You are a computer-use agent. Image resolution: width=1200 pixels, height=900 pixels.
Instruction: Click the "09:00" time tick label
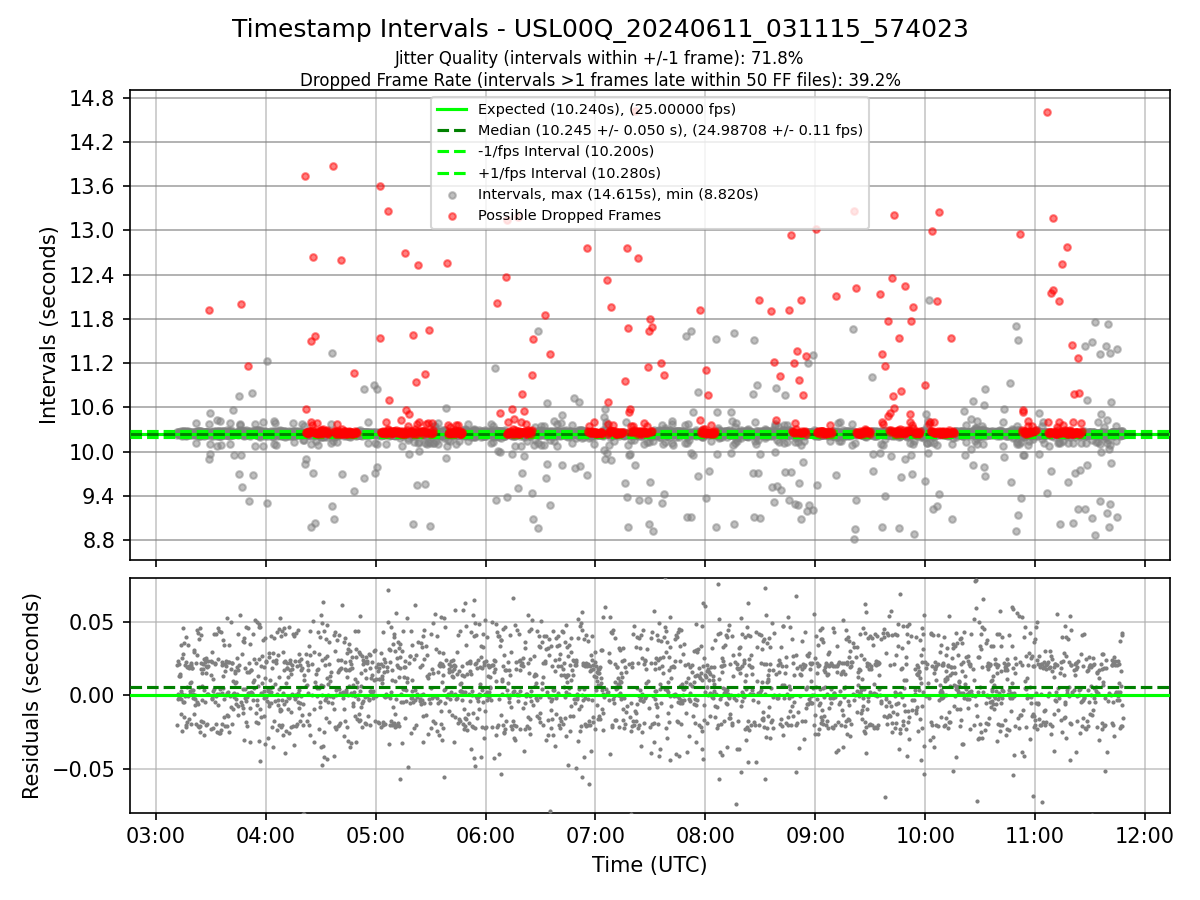pyautogui.click(x=815, y=834)
